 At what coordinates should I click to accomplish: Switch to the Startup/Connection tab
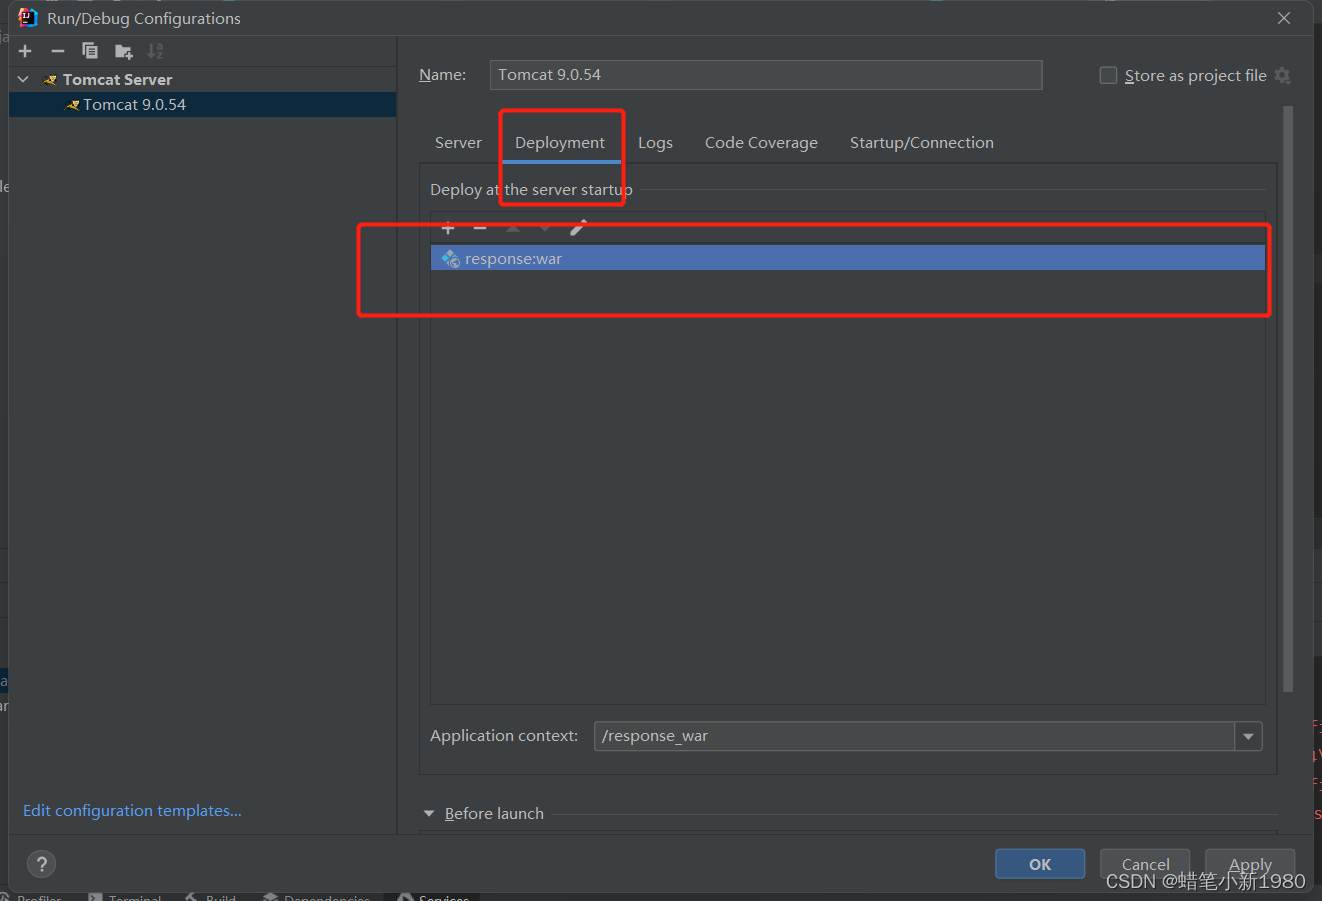[922, 143]
